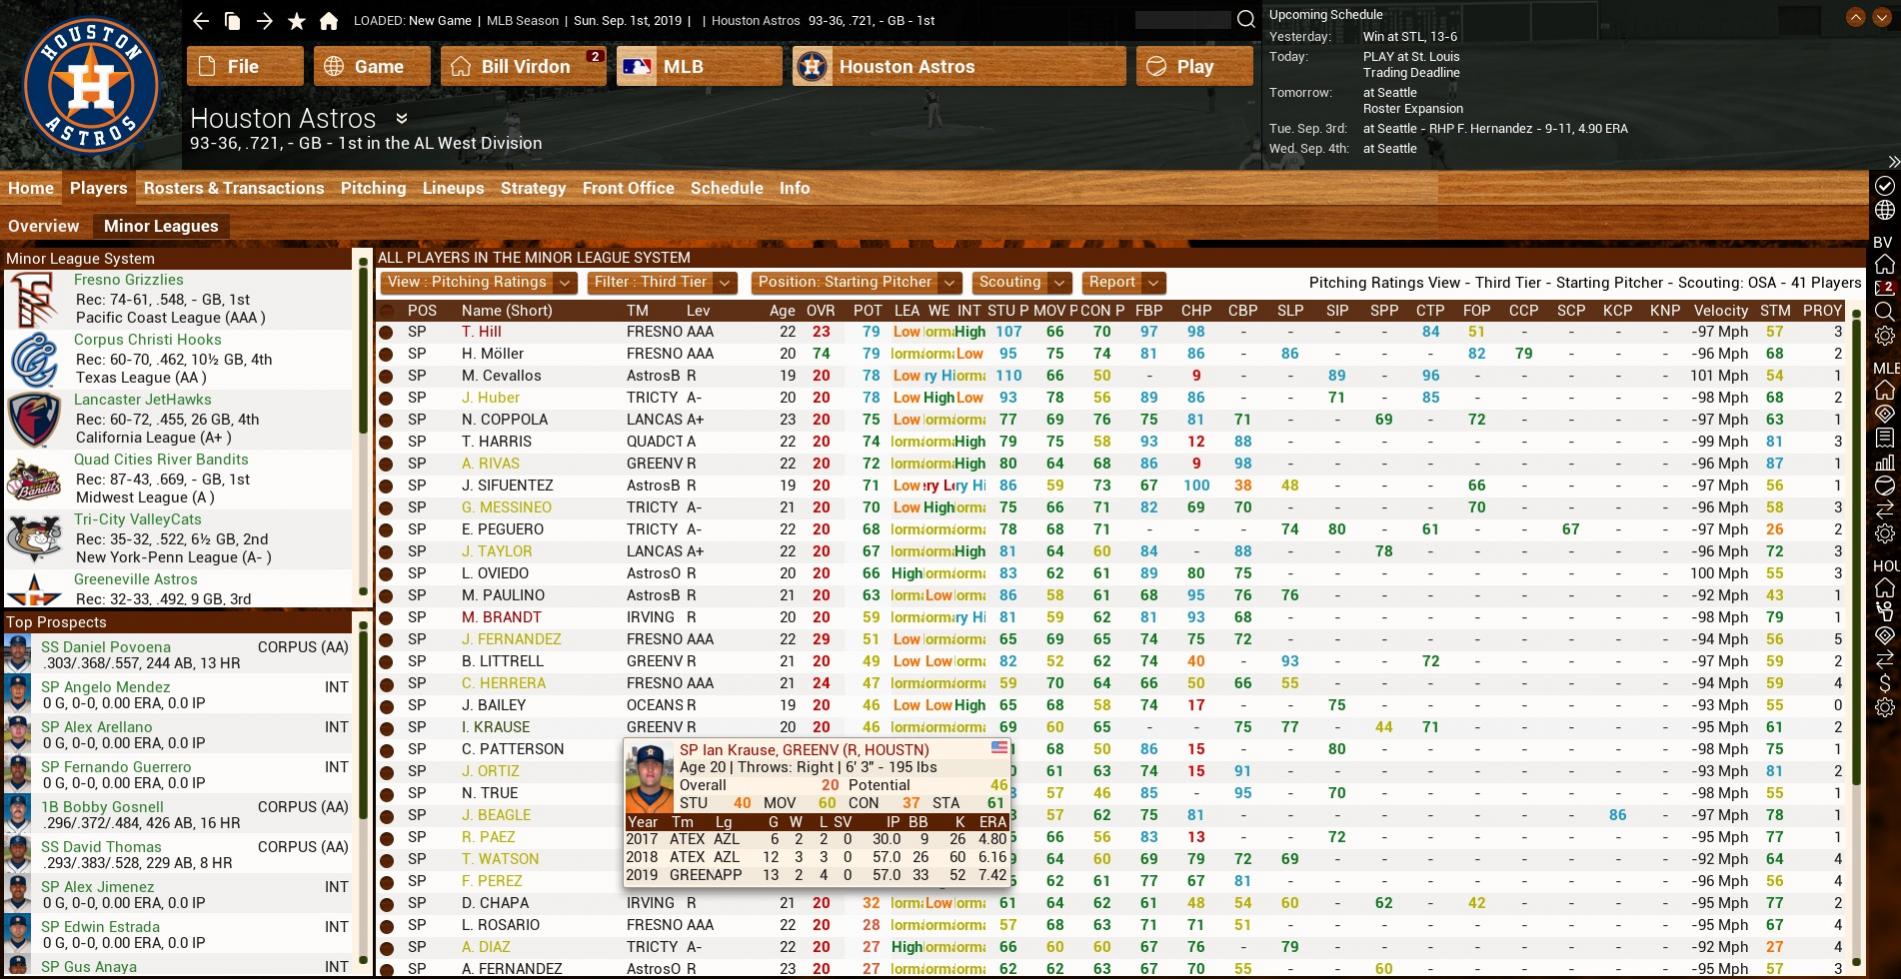Click the HOU diamond field icon
Image resolution: width=1901 pixels, height=979 pixels.
point(1884,635)
